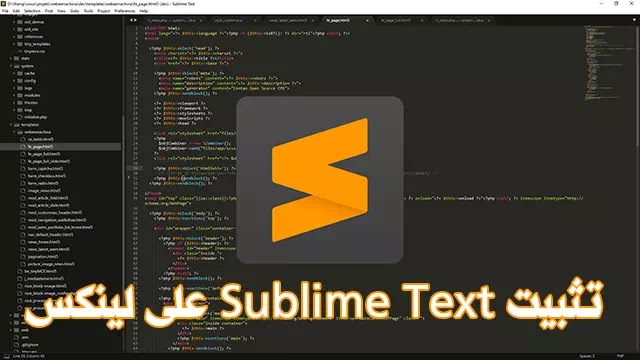Click the old_site folder icon

[x=20, y=29]
